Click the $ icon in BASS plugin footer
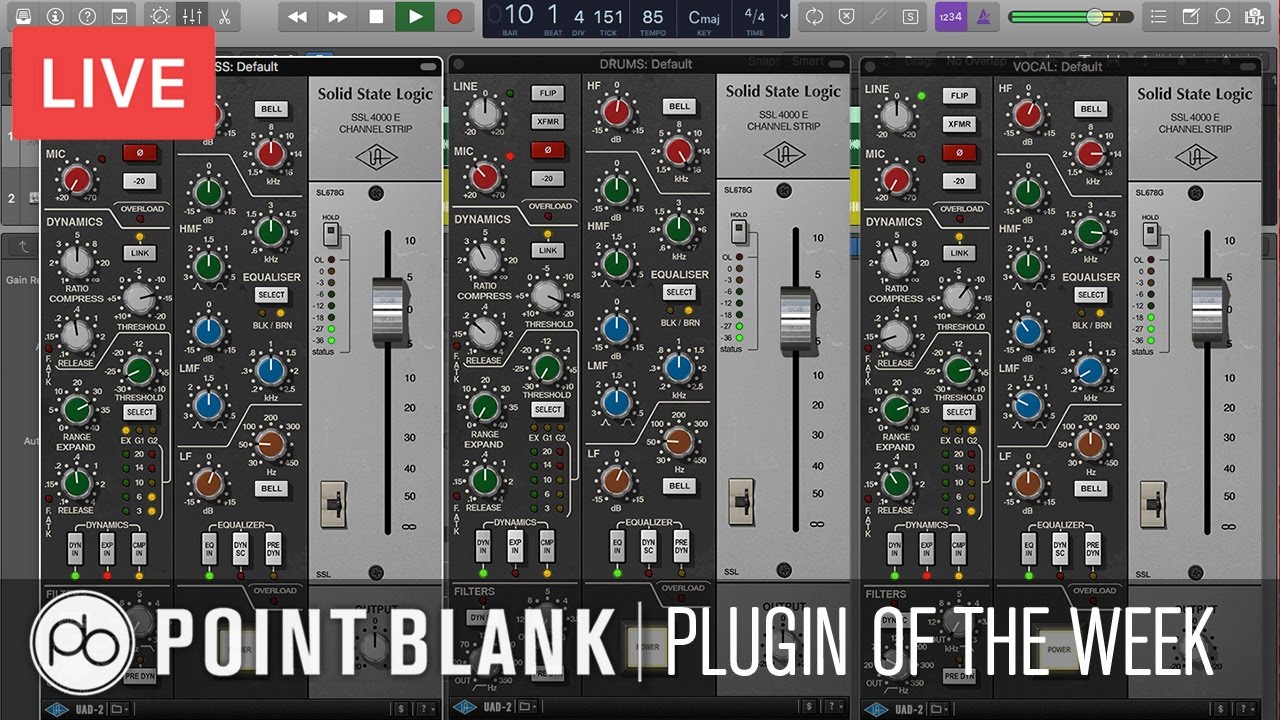Screen dimensions: 1280x720 click(x=401, y=709)
